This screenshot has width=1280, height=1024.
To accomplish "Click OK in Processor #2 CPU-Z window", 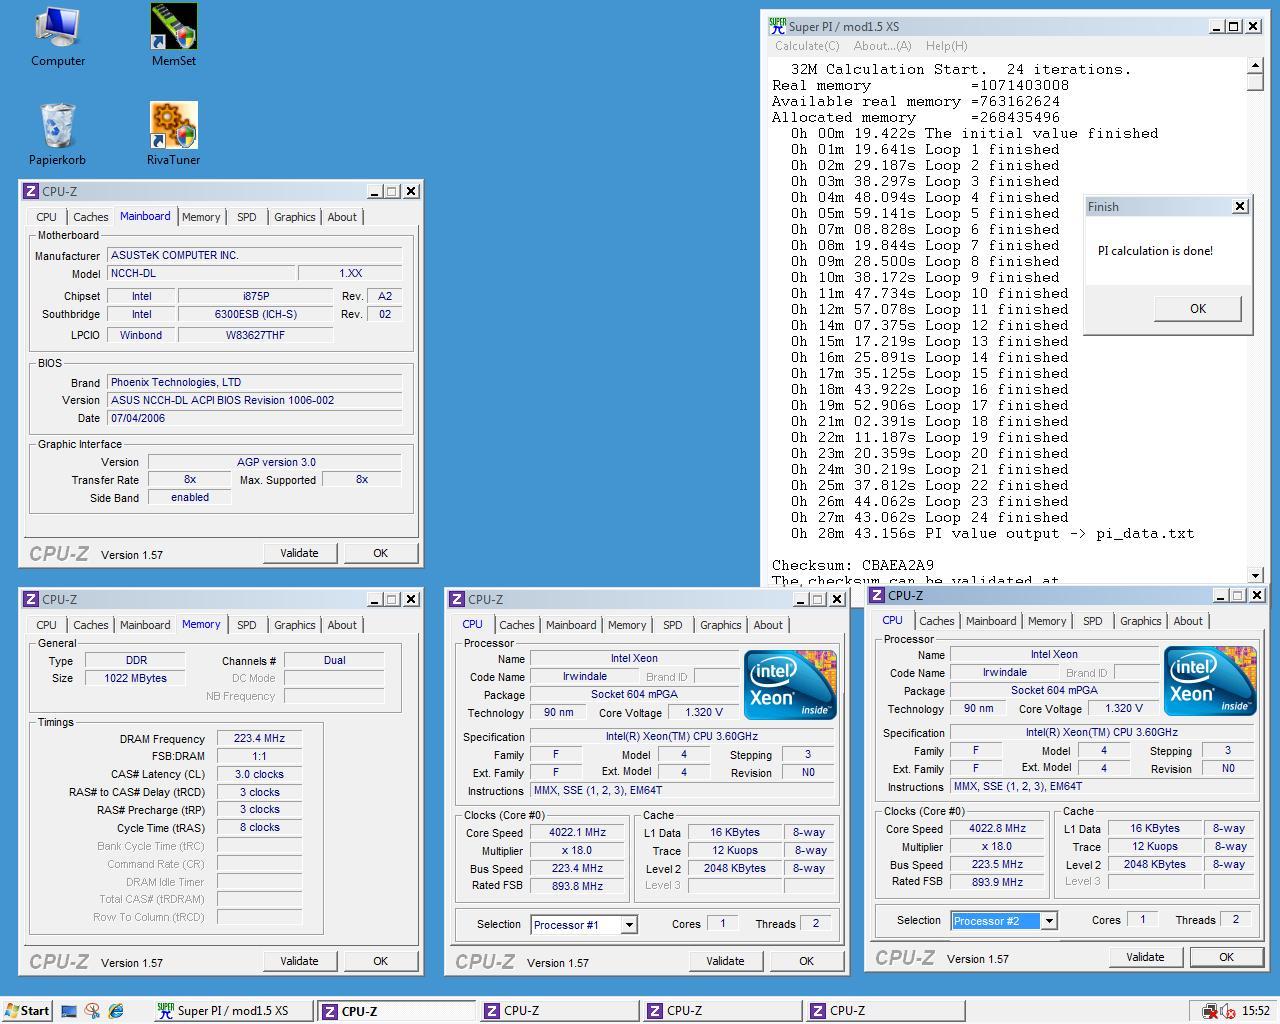I will point(1226,957).
